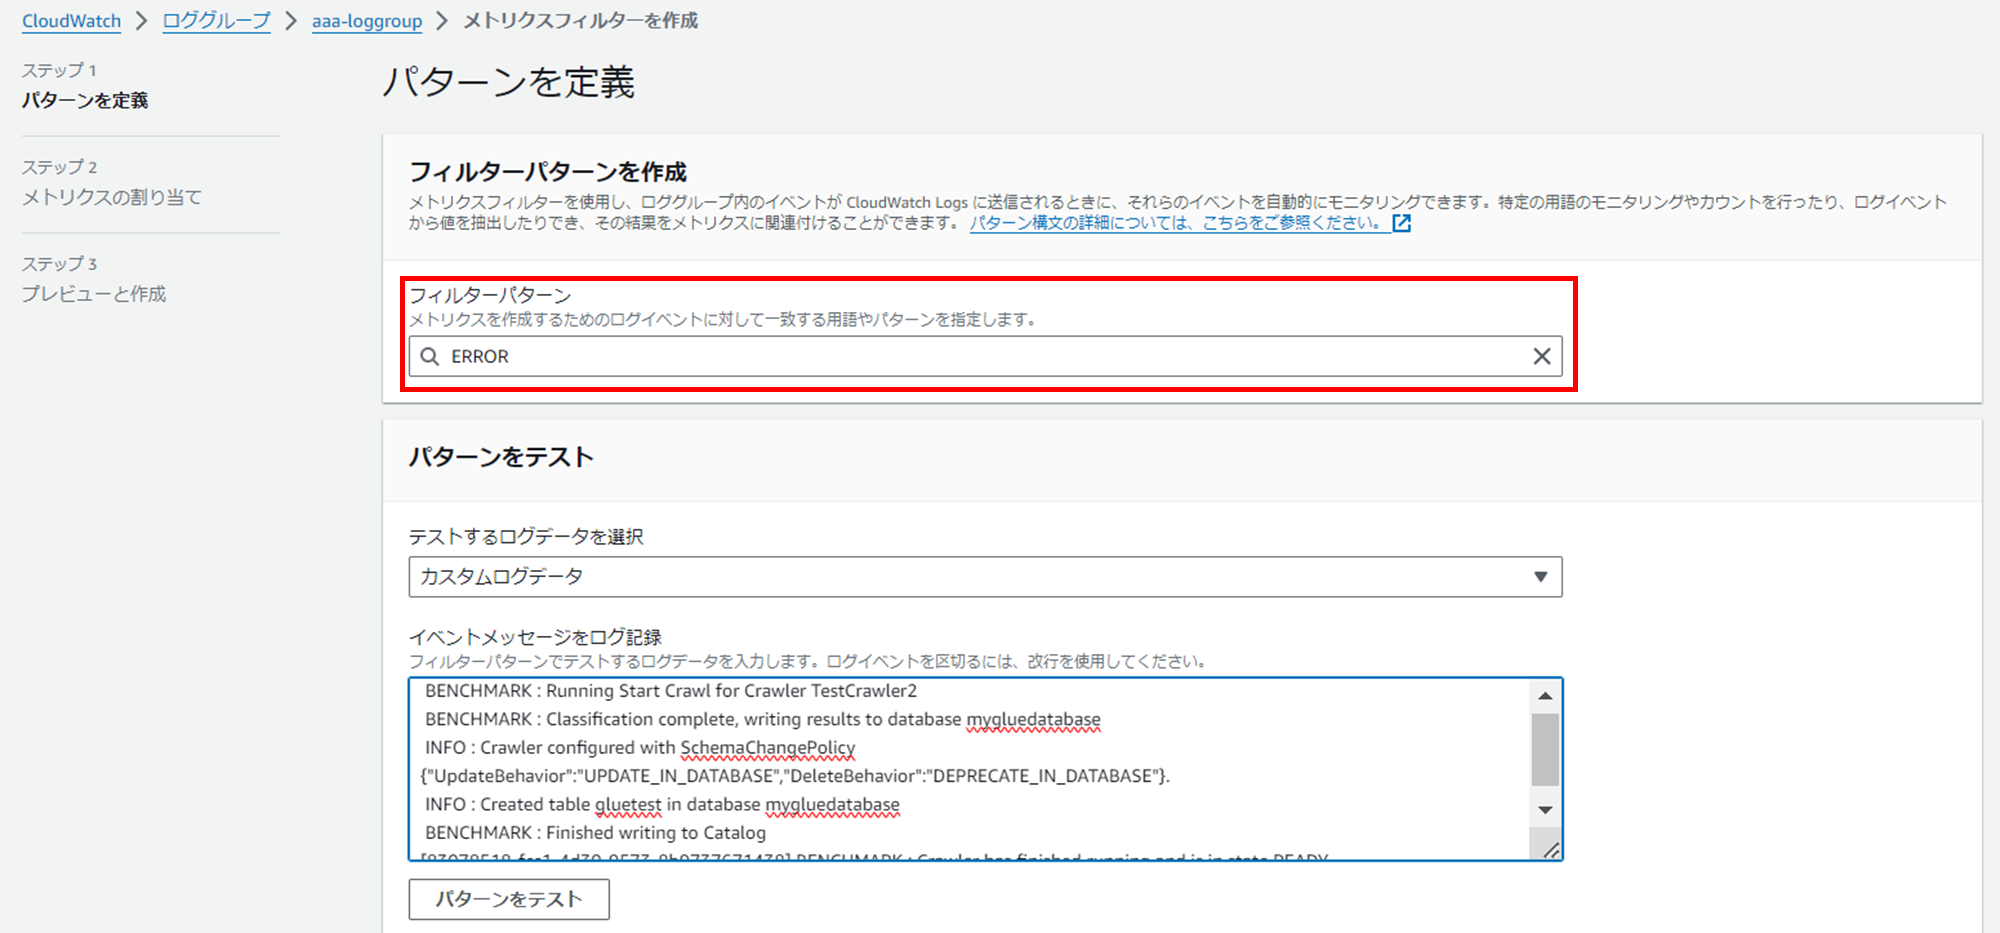Screen dimensions: 2000x933
Task: Click the パターンをテスト button
Action: pyautogui.click(x=509, y=899)
